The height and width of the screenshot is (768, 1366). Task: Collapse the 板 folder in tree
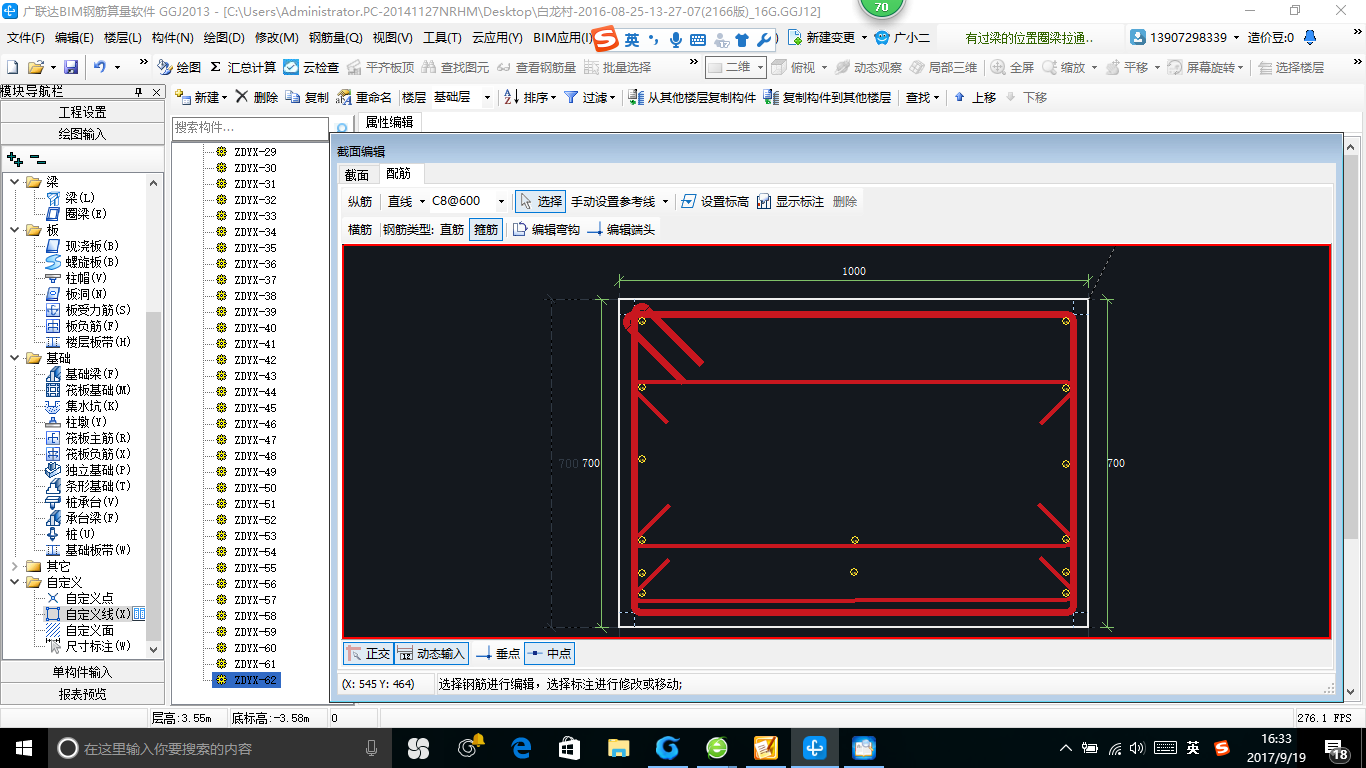pos(15,230)
